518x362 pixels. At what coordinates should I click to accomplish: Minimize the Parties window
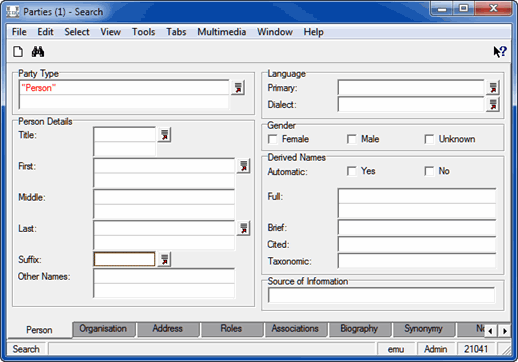(442, 9)
